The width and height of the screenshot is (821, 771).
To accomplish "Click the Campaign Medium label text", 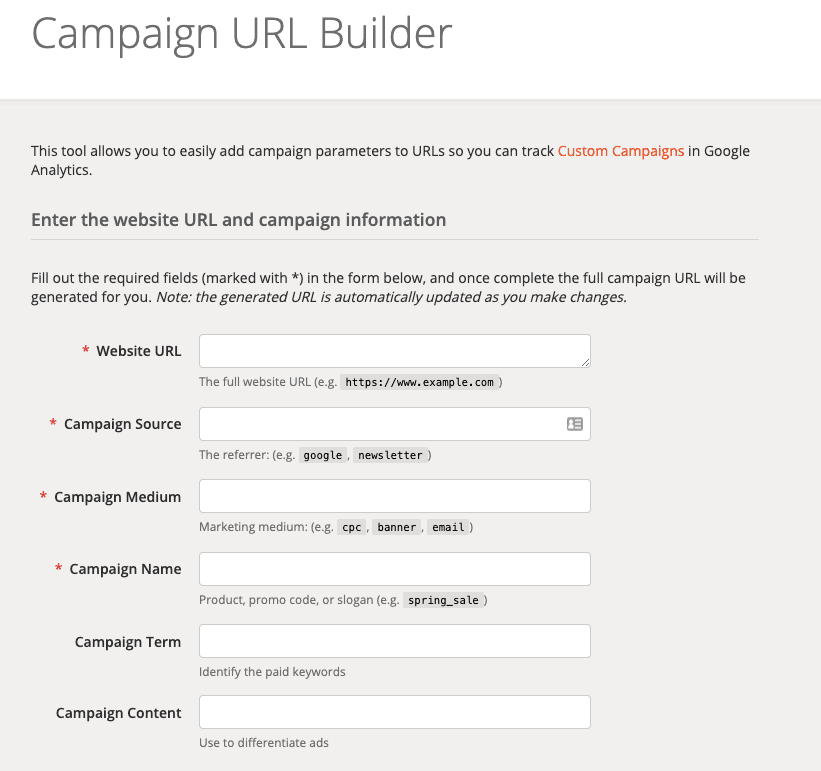I will click(117, 497).
